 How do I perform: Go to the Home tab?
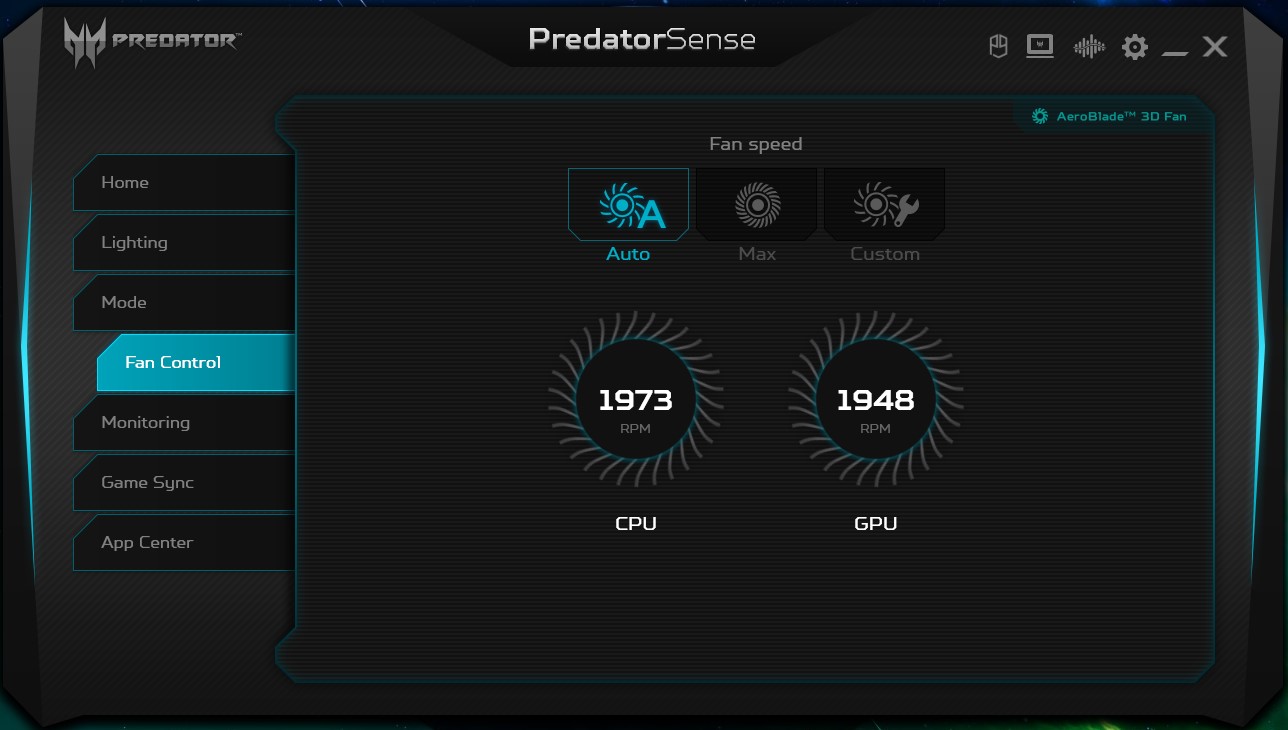[x=185, y=182]
